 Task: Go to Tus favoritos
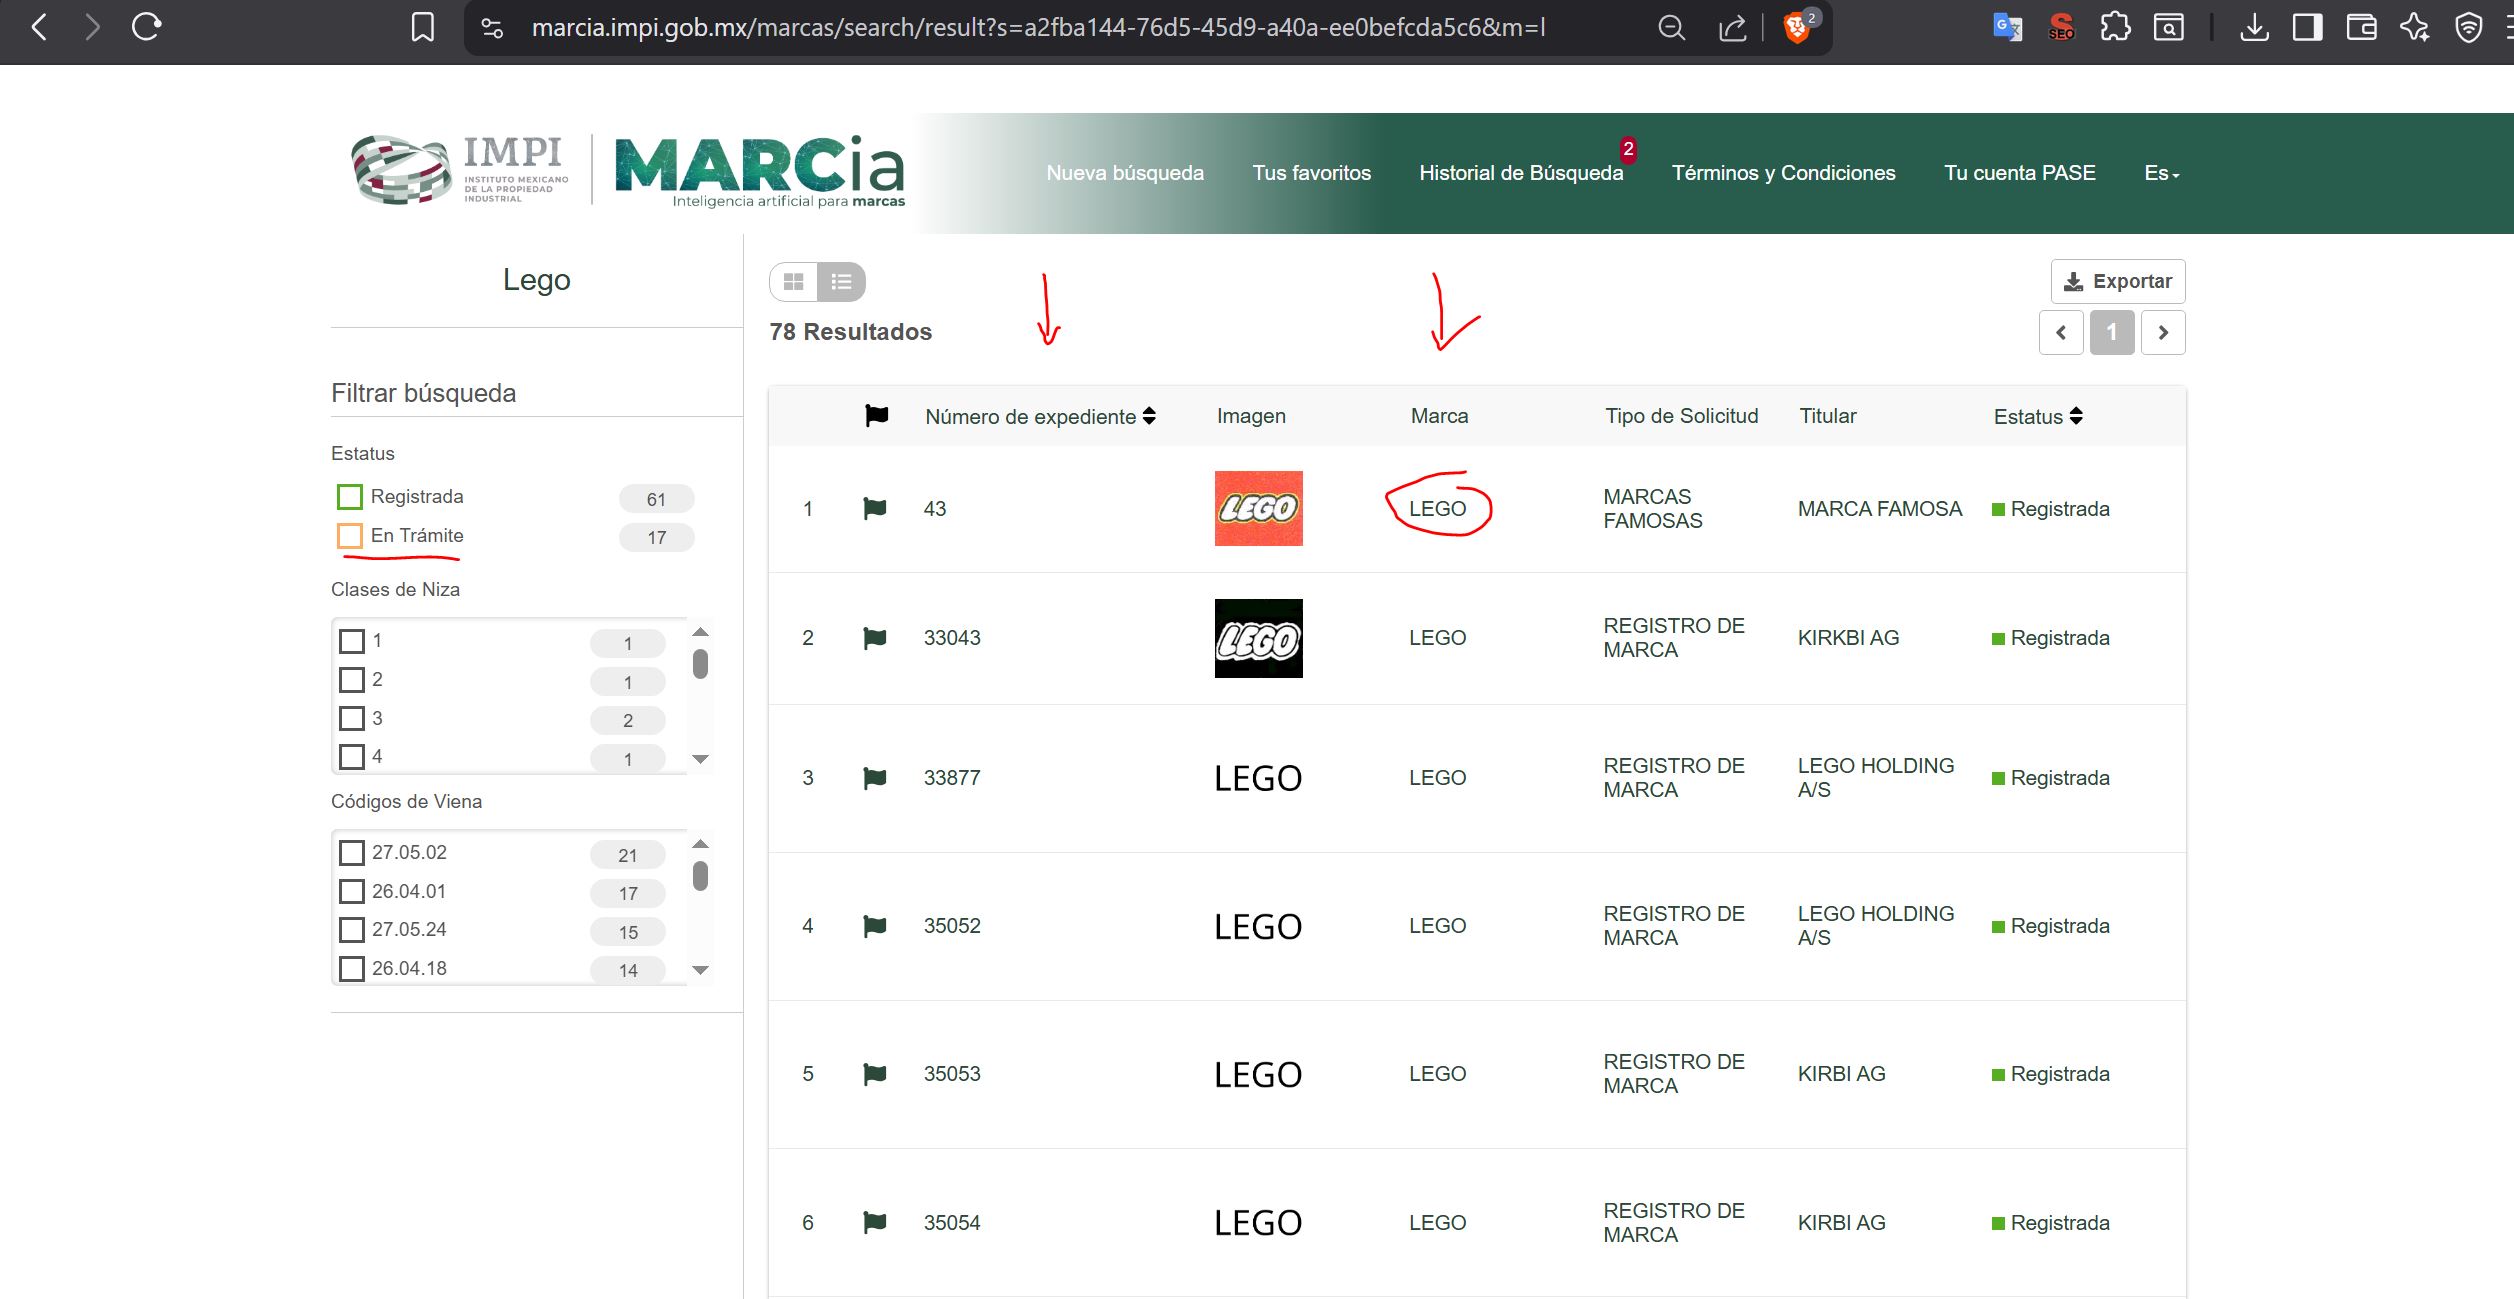(x=1311, y=173)
